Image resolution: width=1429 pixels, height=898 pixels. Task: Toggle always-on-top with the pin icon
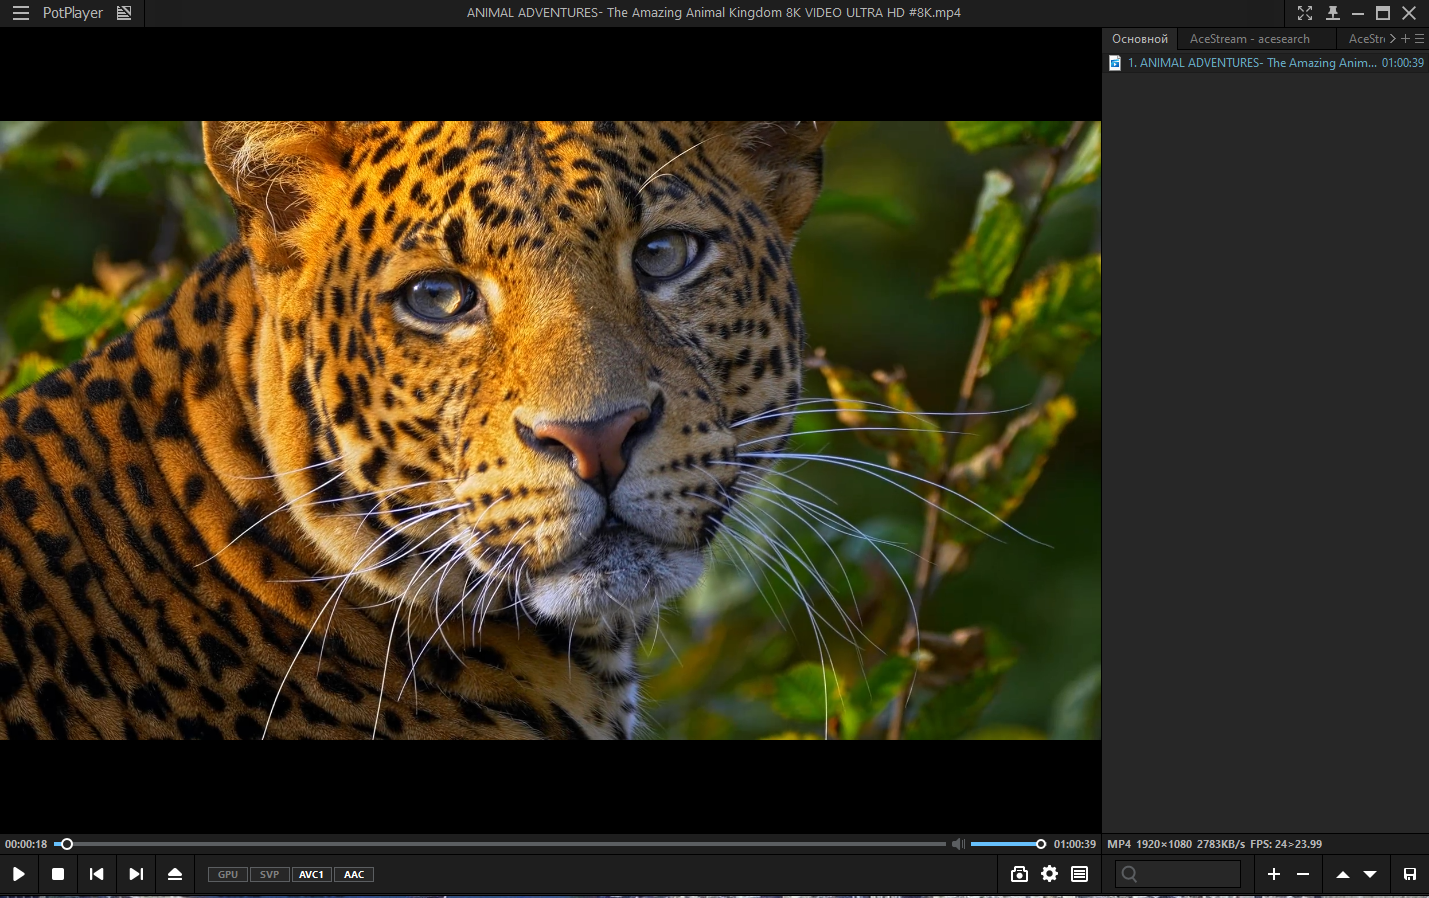point(1331,13)
